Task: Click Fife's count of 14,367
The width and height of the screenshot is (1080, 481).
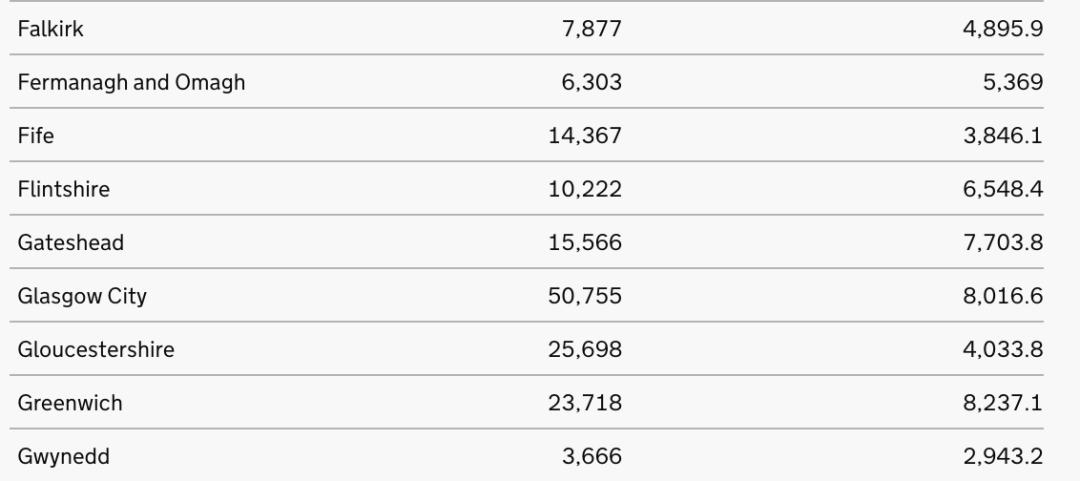Action: tap(585, 136)
